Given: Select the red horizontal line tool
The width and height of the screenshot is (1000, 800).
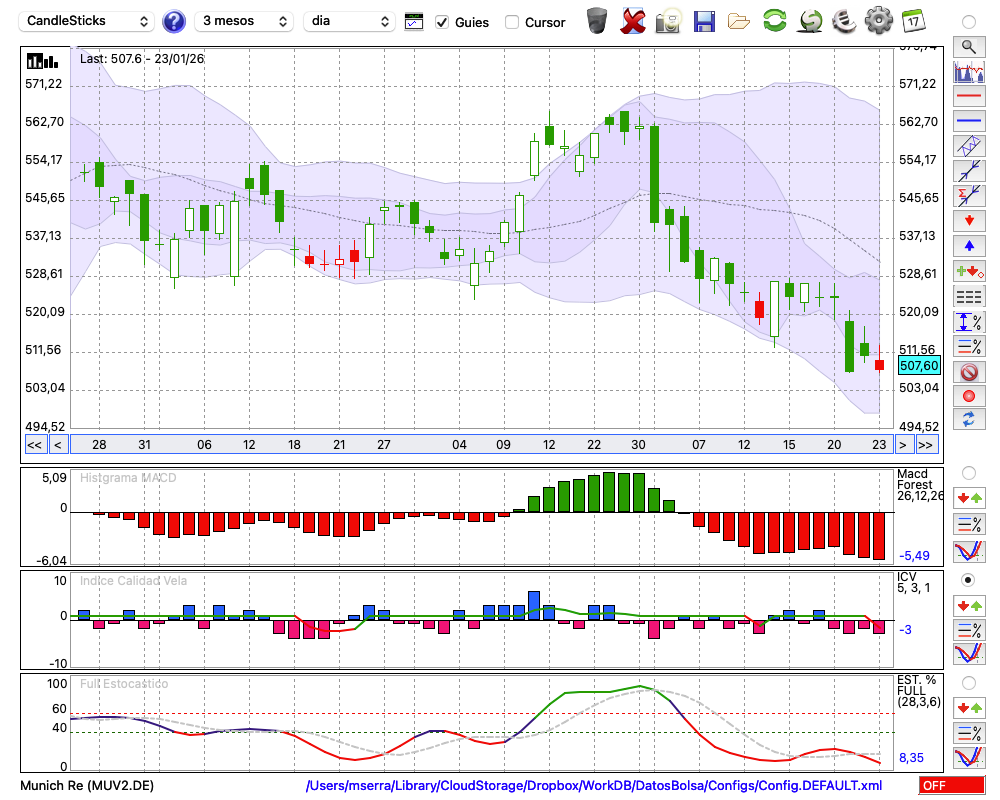Looking at the screenshot, I should coord(968,97).
